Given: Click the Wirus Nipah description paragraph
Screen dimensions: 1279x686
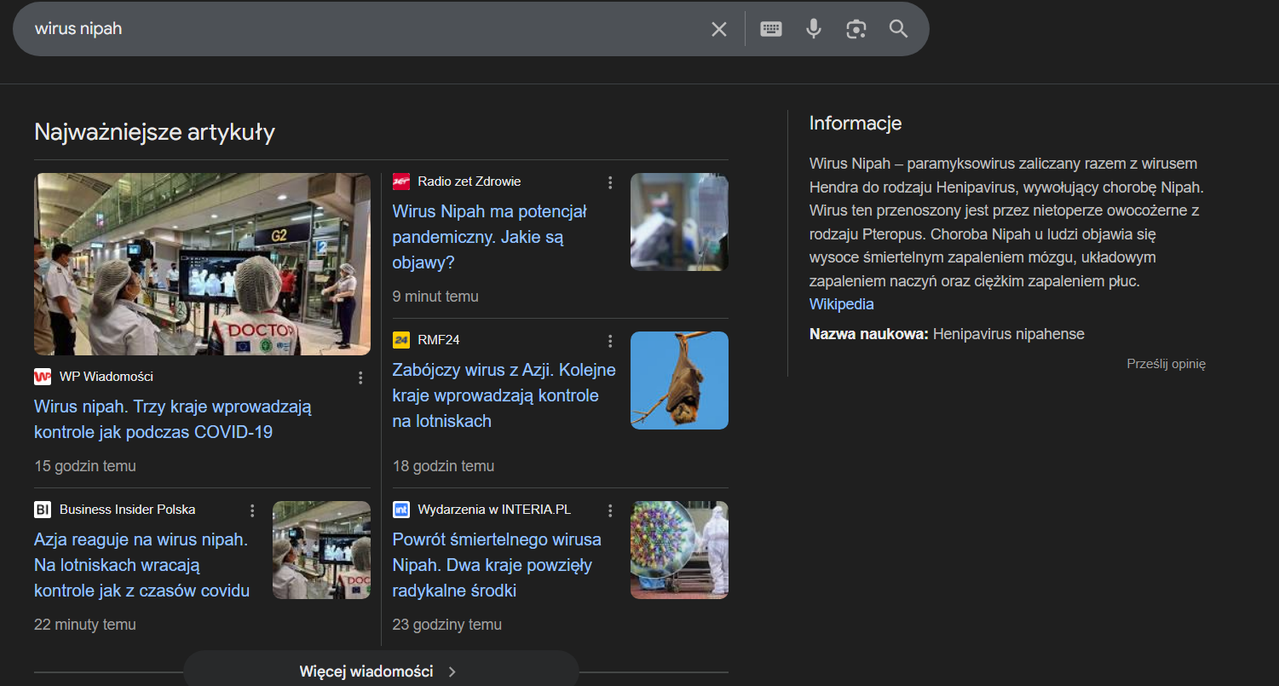Looking at the screenshot, I should coord(1007,222).
